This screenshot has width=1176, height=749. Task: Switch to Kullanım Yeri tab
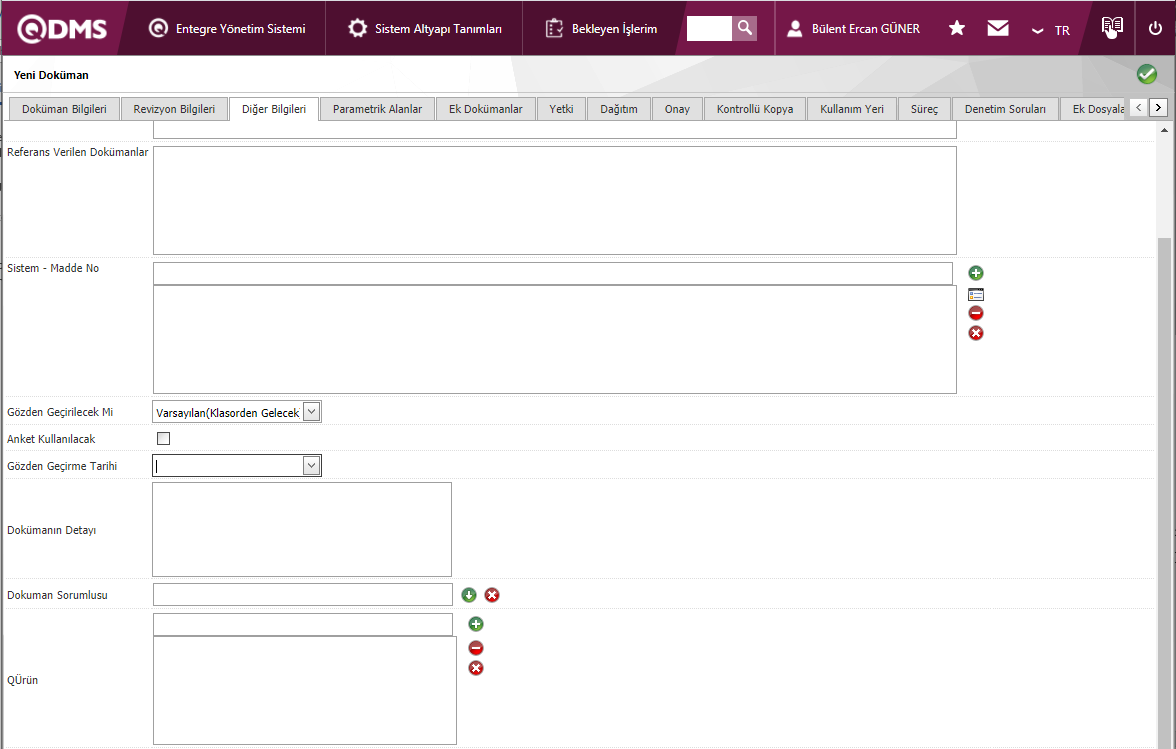852,109
